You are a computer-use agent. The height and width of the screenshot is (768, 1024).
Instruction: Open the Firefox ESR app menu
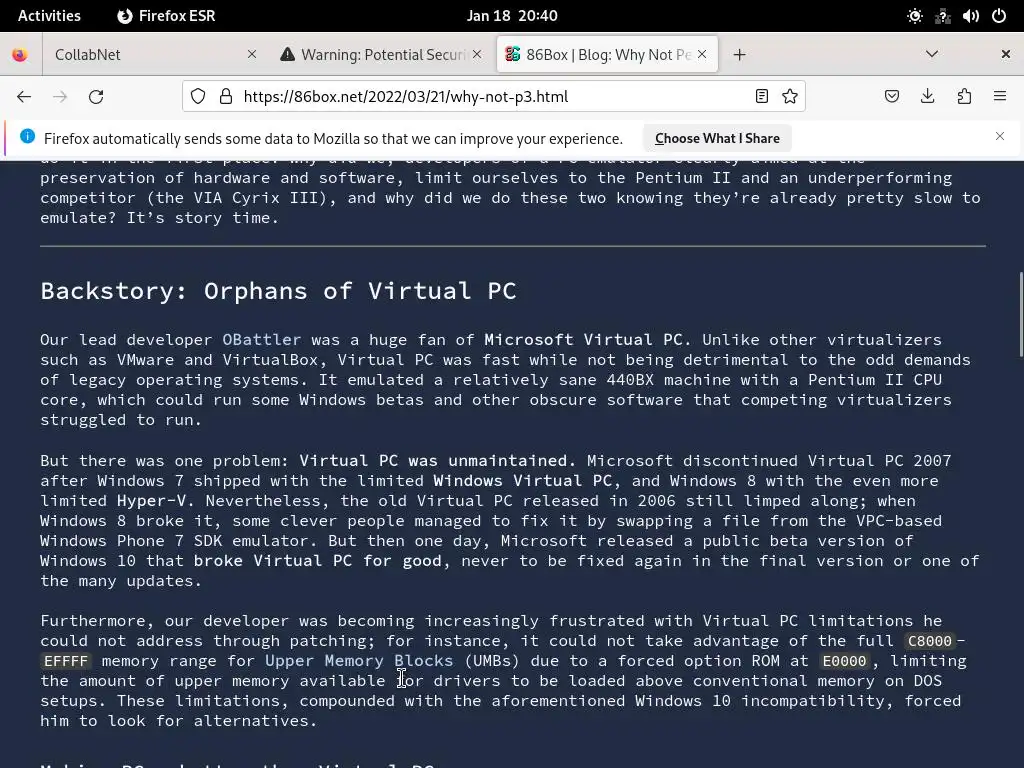tap(166, 16)
